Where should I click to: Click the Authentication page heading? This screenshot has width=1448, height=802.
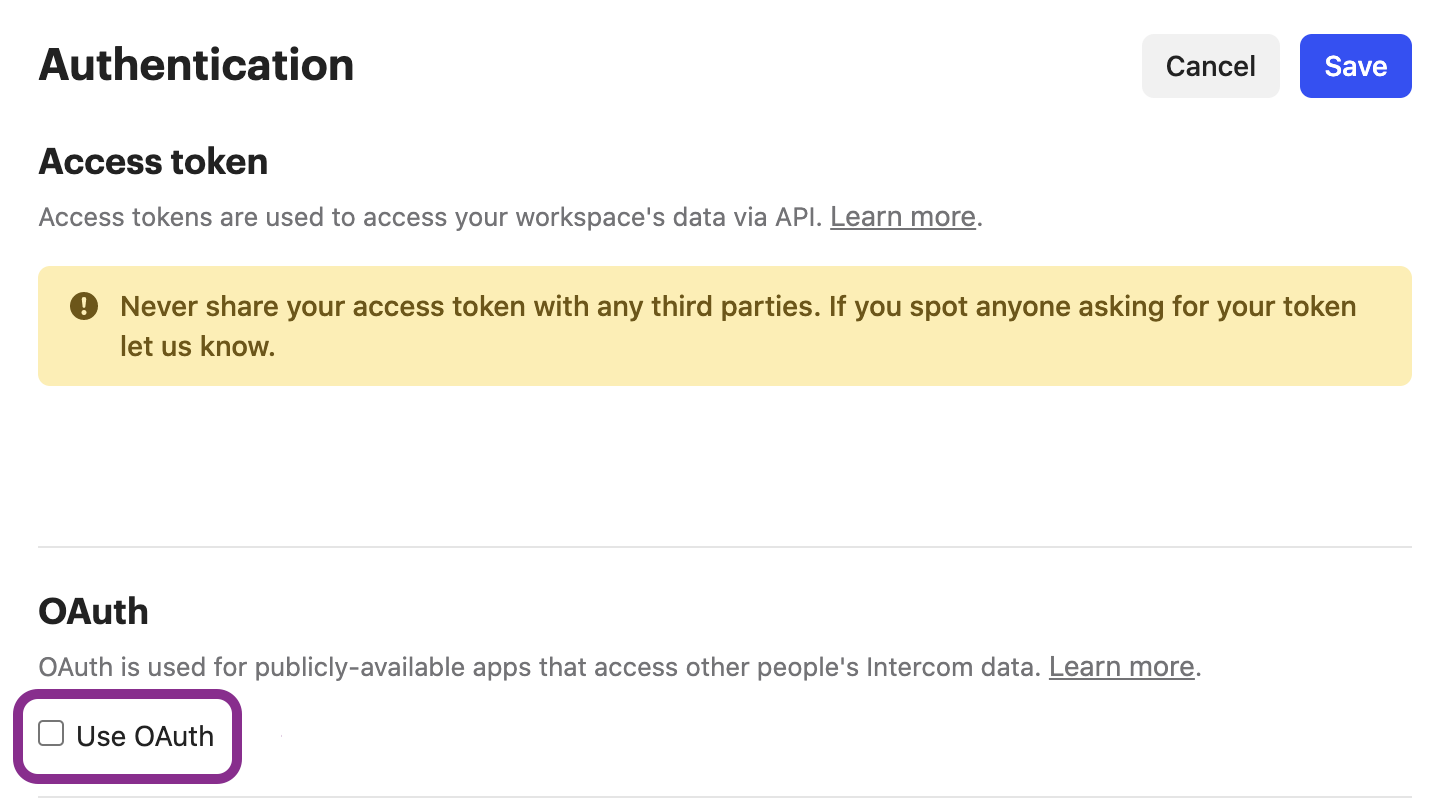[x=196, y=65]
